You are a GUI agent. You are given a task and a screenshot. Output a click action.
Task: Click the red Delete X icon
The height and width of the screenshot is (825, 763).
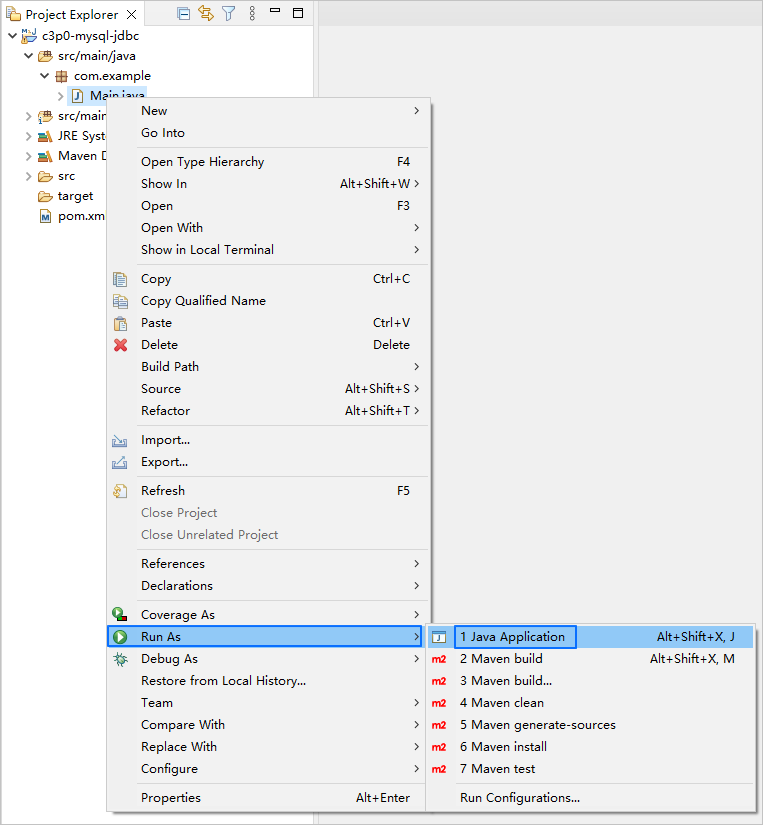121,345
